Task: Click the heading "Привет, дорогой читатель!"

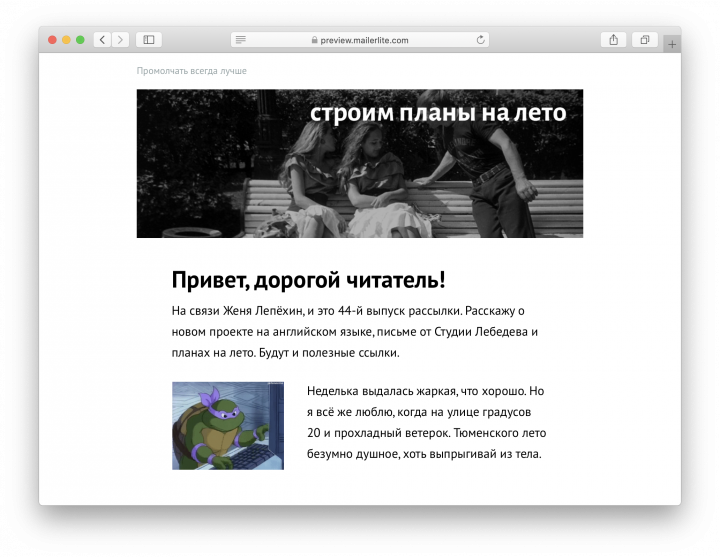Action: [x=308, y=280]
